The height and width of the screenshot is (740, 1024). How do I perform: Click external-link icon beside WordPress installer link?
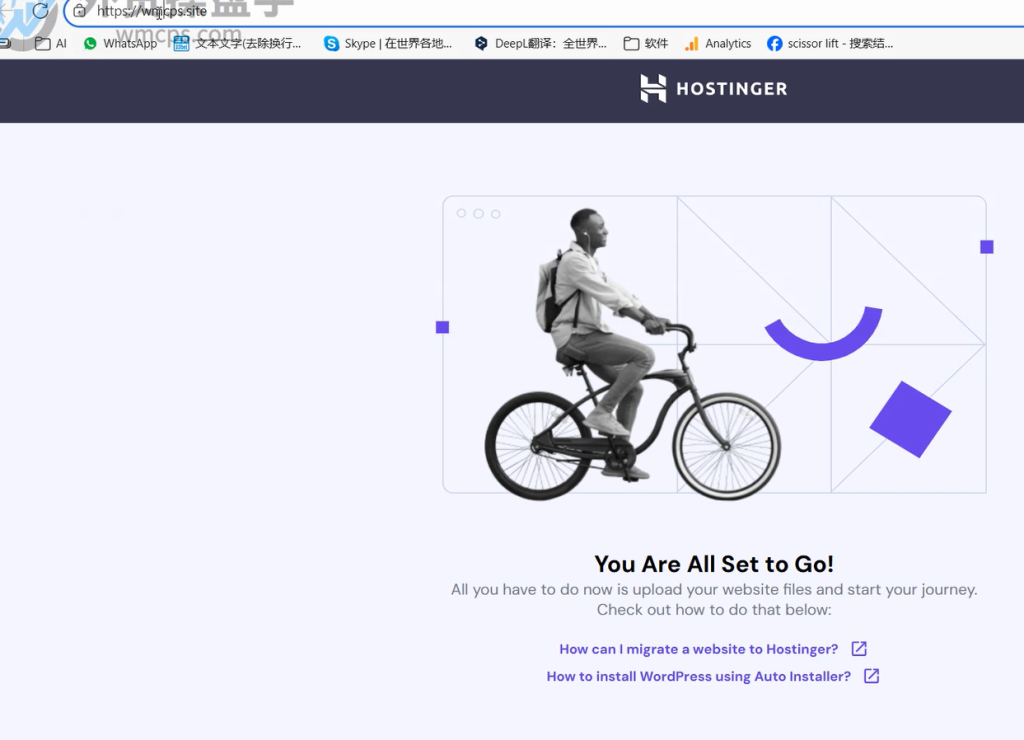click(871, 676)
